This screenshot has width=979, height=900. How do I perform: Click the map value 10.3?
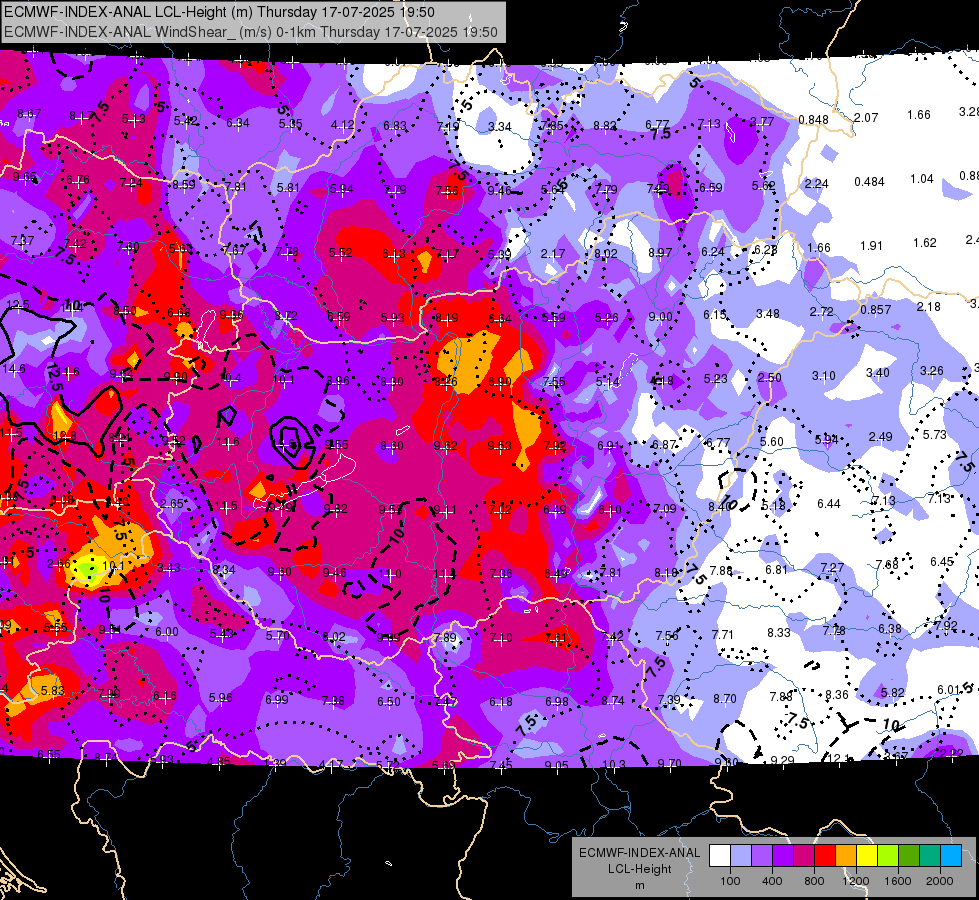point(614,764)
